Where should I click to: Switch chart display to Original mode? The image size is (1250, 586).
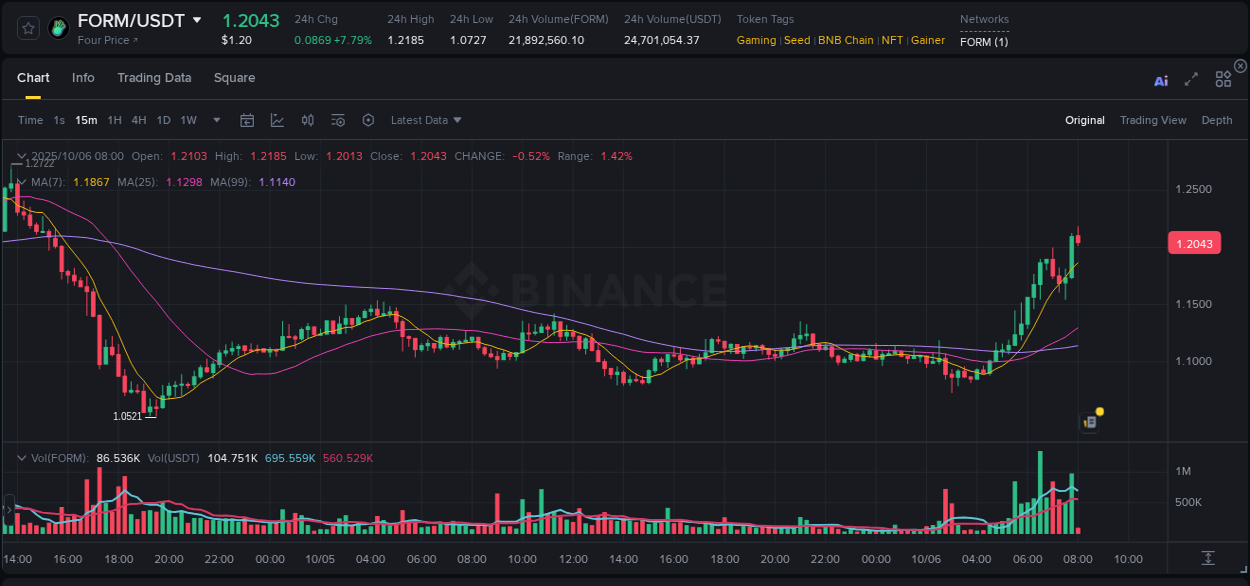[1084, 120]
